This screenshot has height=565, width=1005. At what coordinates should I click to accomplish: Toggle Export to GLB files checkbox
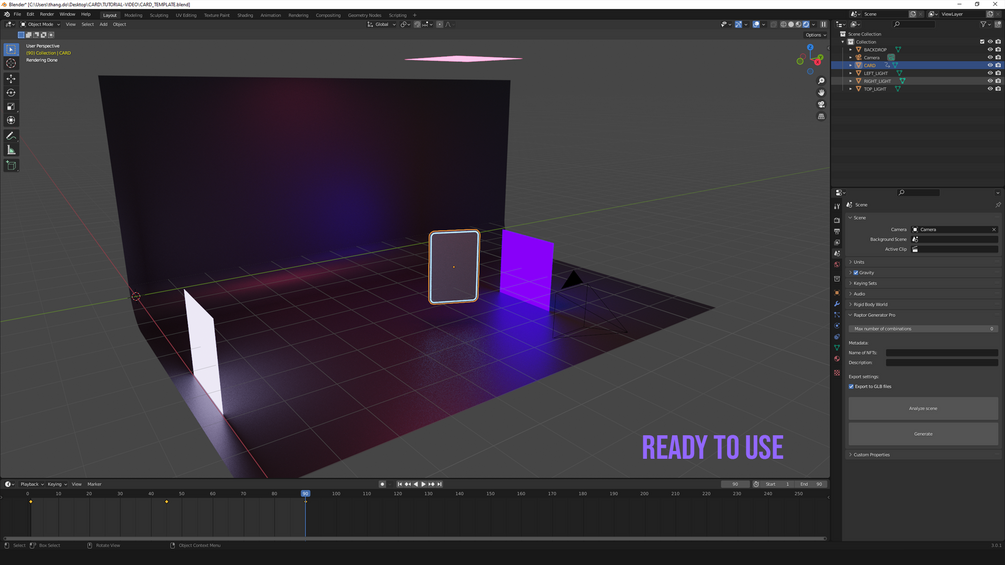[x=851, y=386]
